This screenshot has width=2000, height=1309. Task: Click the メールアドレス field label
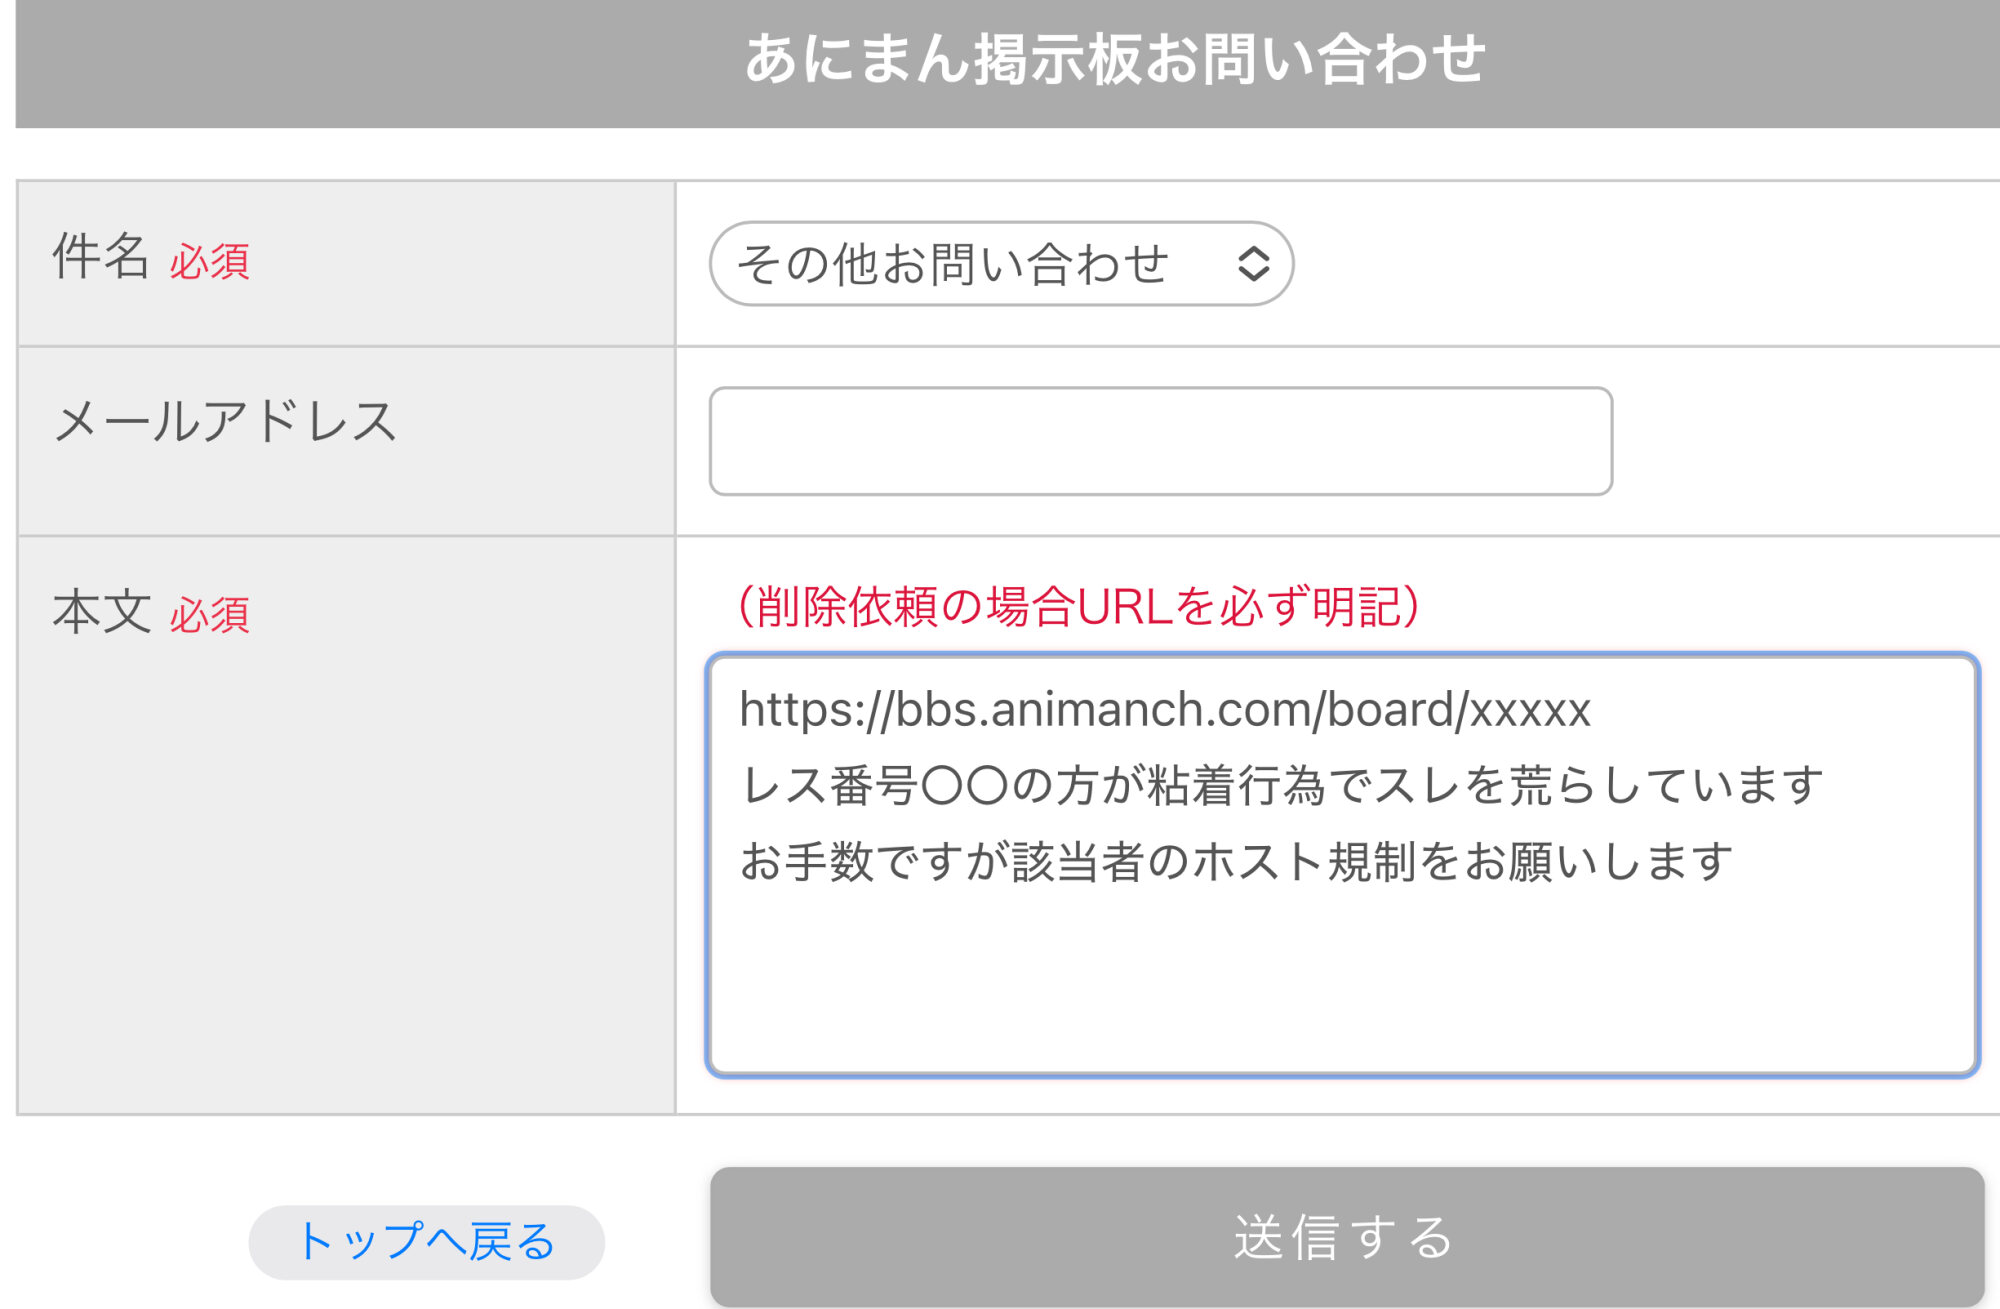225,421
